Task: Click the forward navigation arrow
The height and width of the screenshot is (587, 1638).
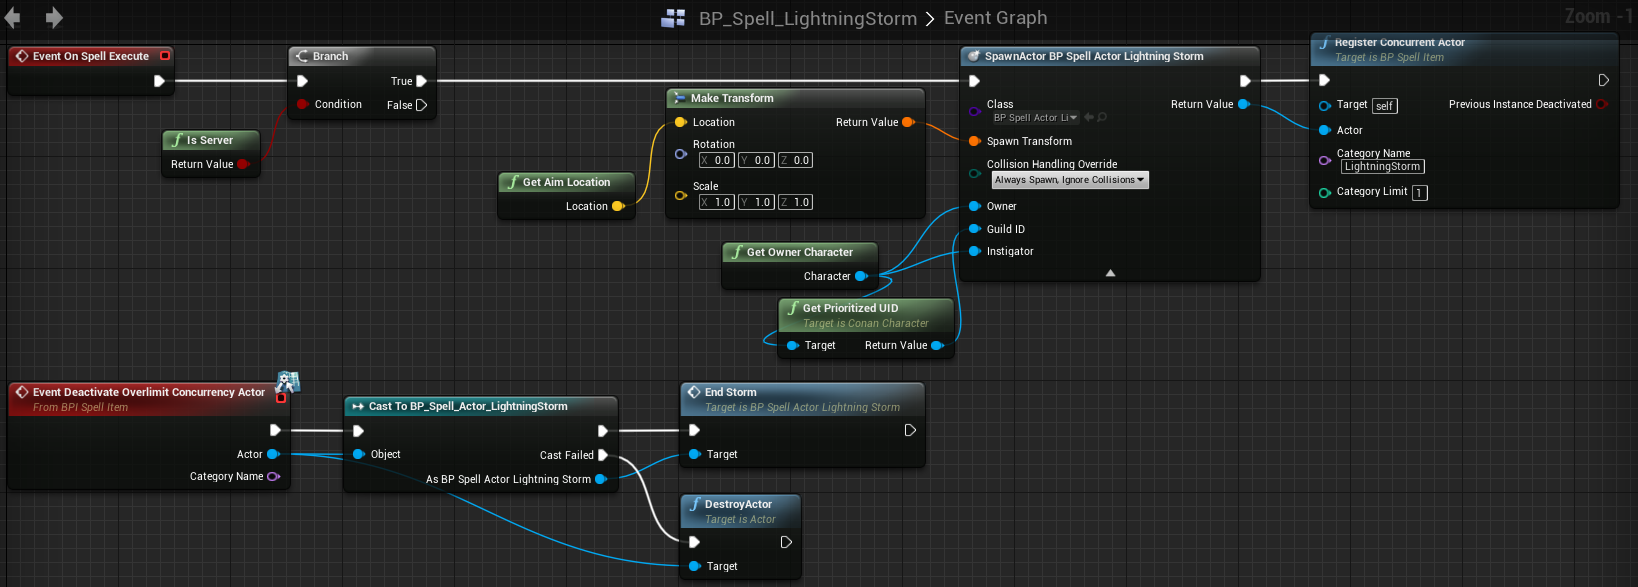Action: pos(54,18)
